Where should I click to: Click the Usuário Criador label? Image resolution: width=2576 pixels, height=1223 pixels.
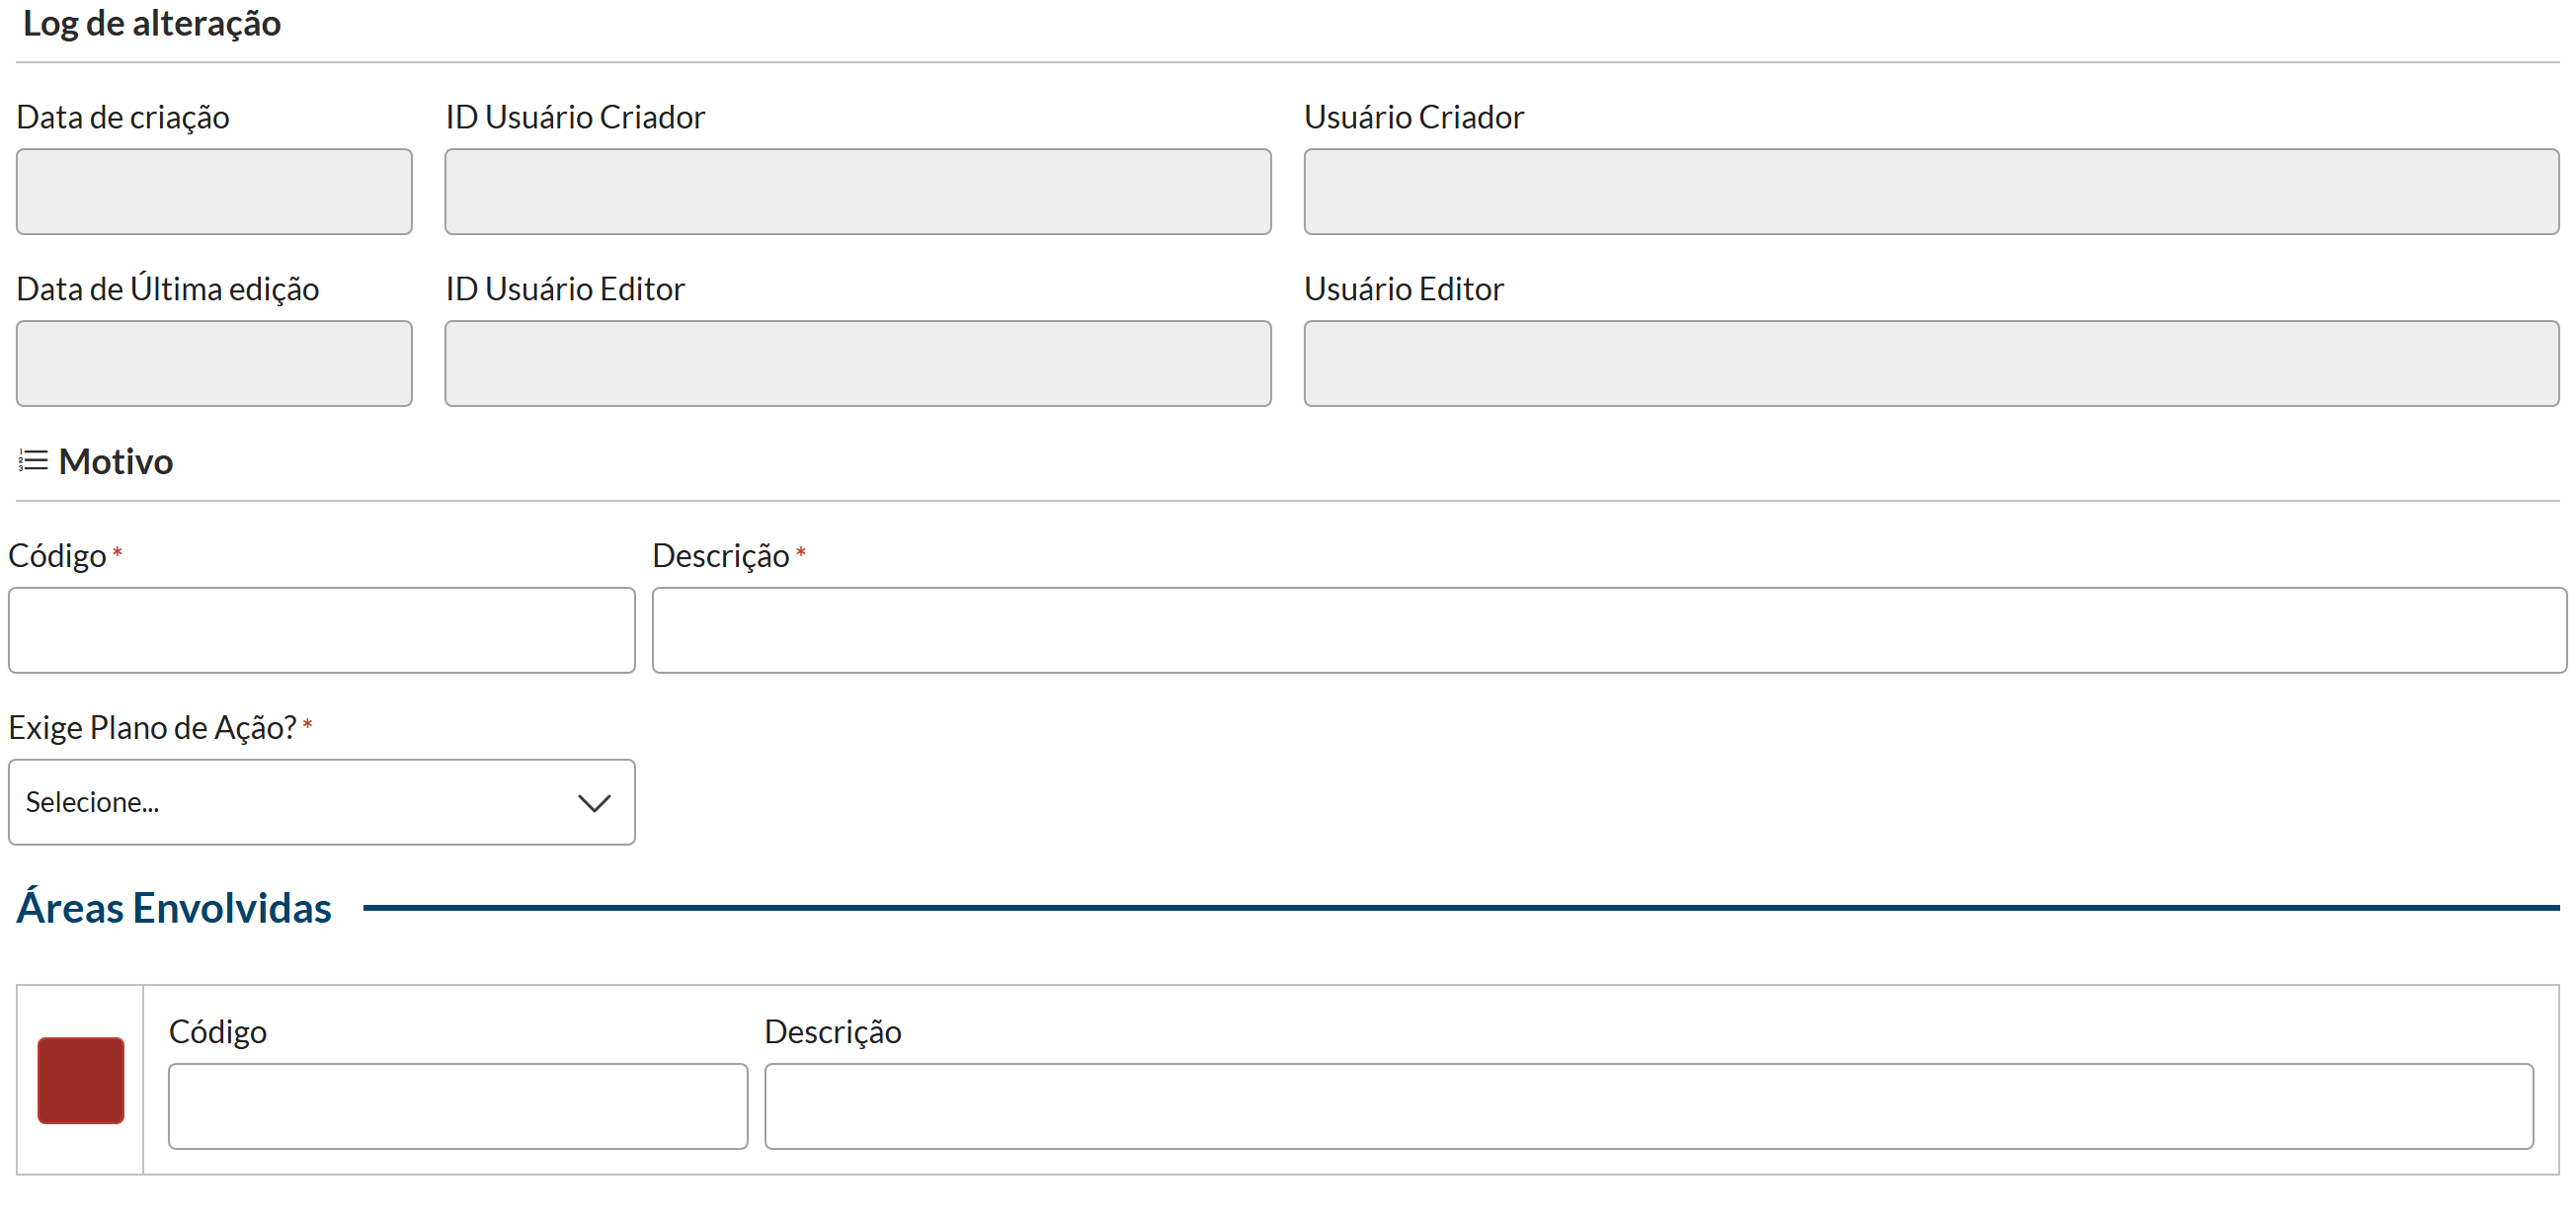1413,117
